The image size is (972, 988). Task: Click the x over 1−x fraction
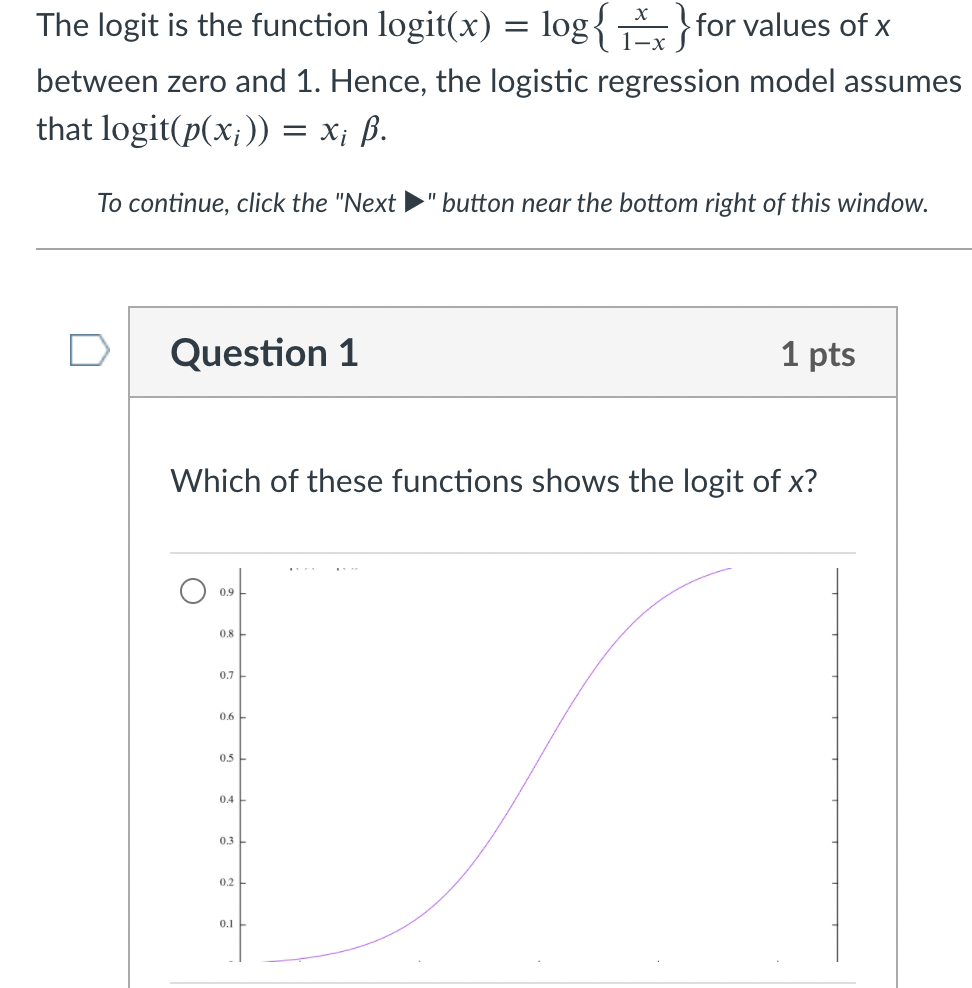point(642,30)
